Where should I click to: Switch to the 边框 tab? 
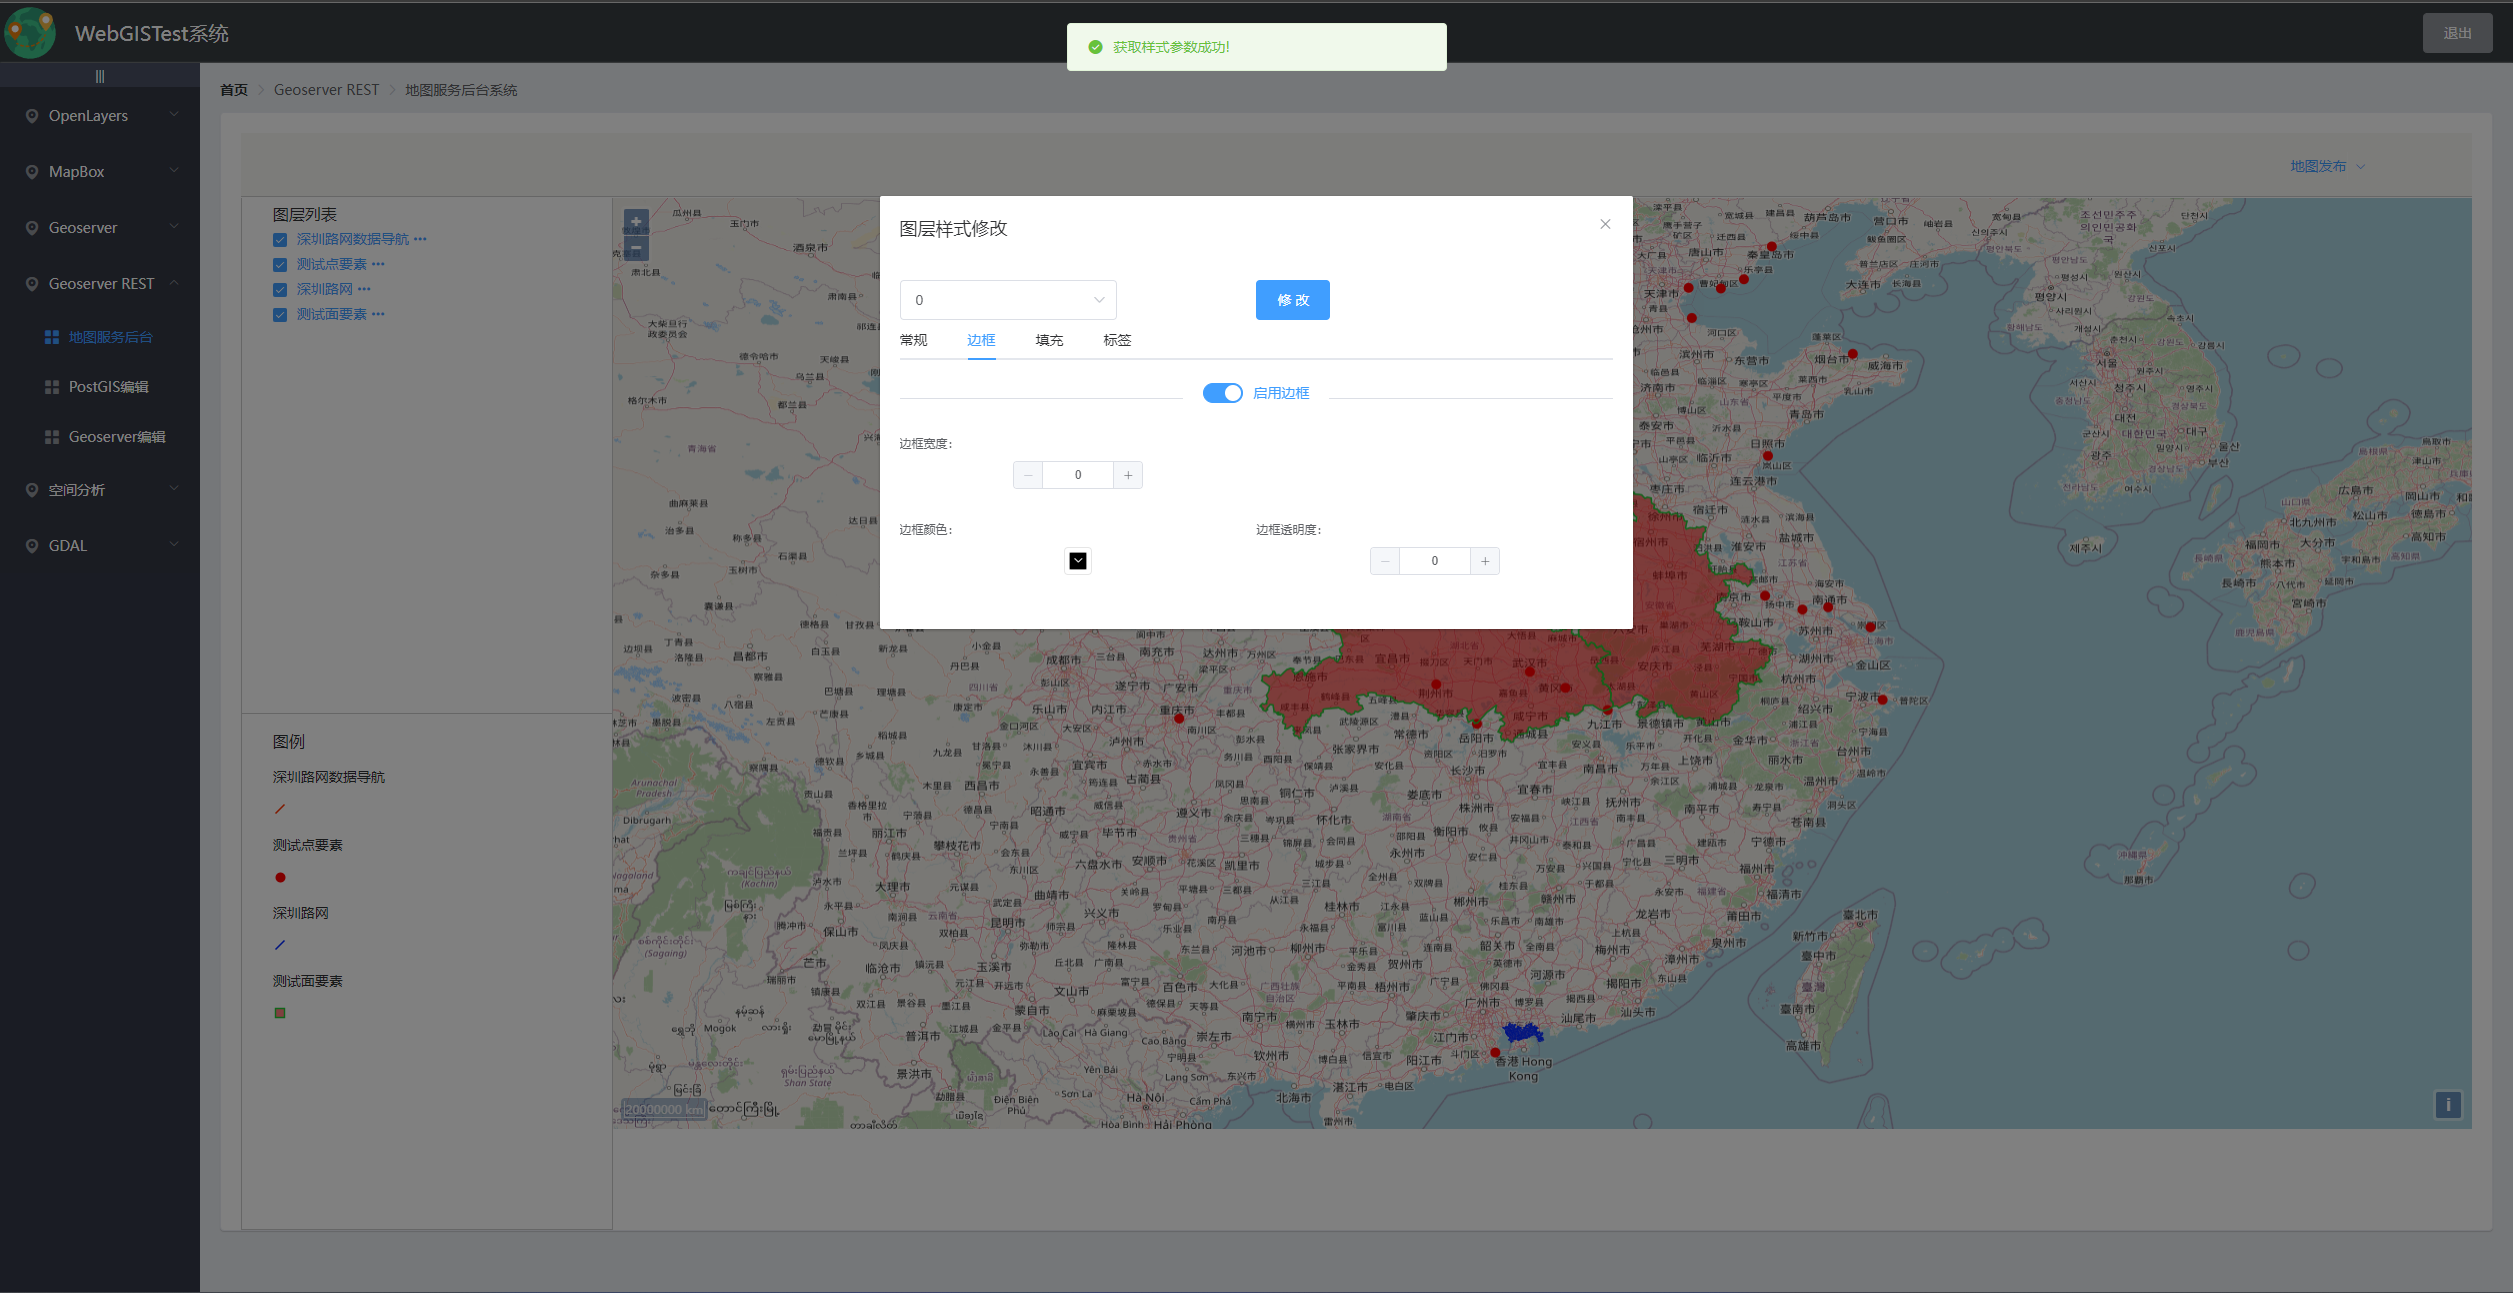[x=981, y=340]
